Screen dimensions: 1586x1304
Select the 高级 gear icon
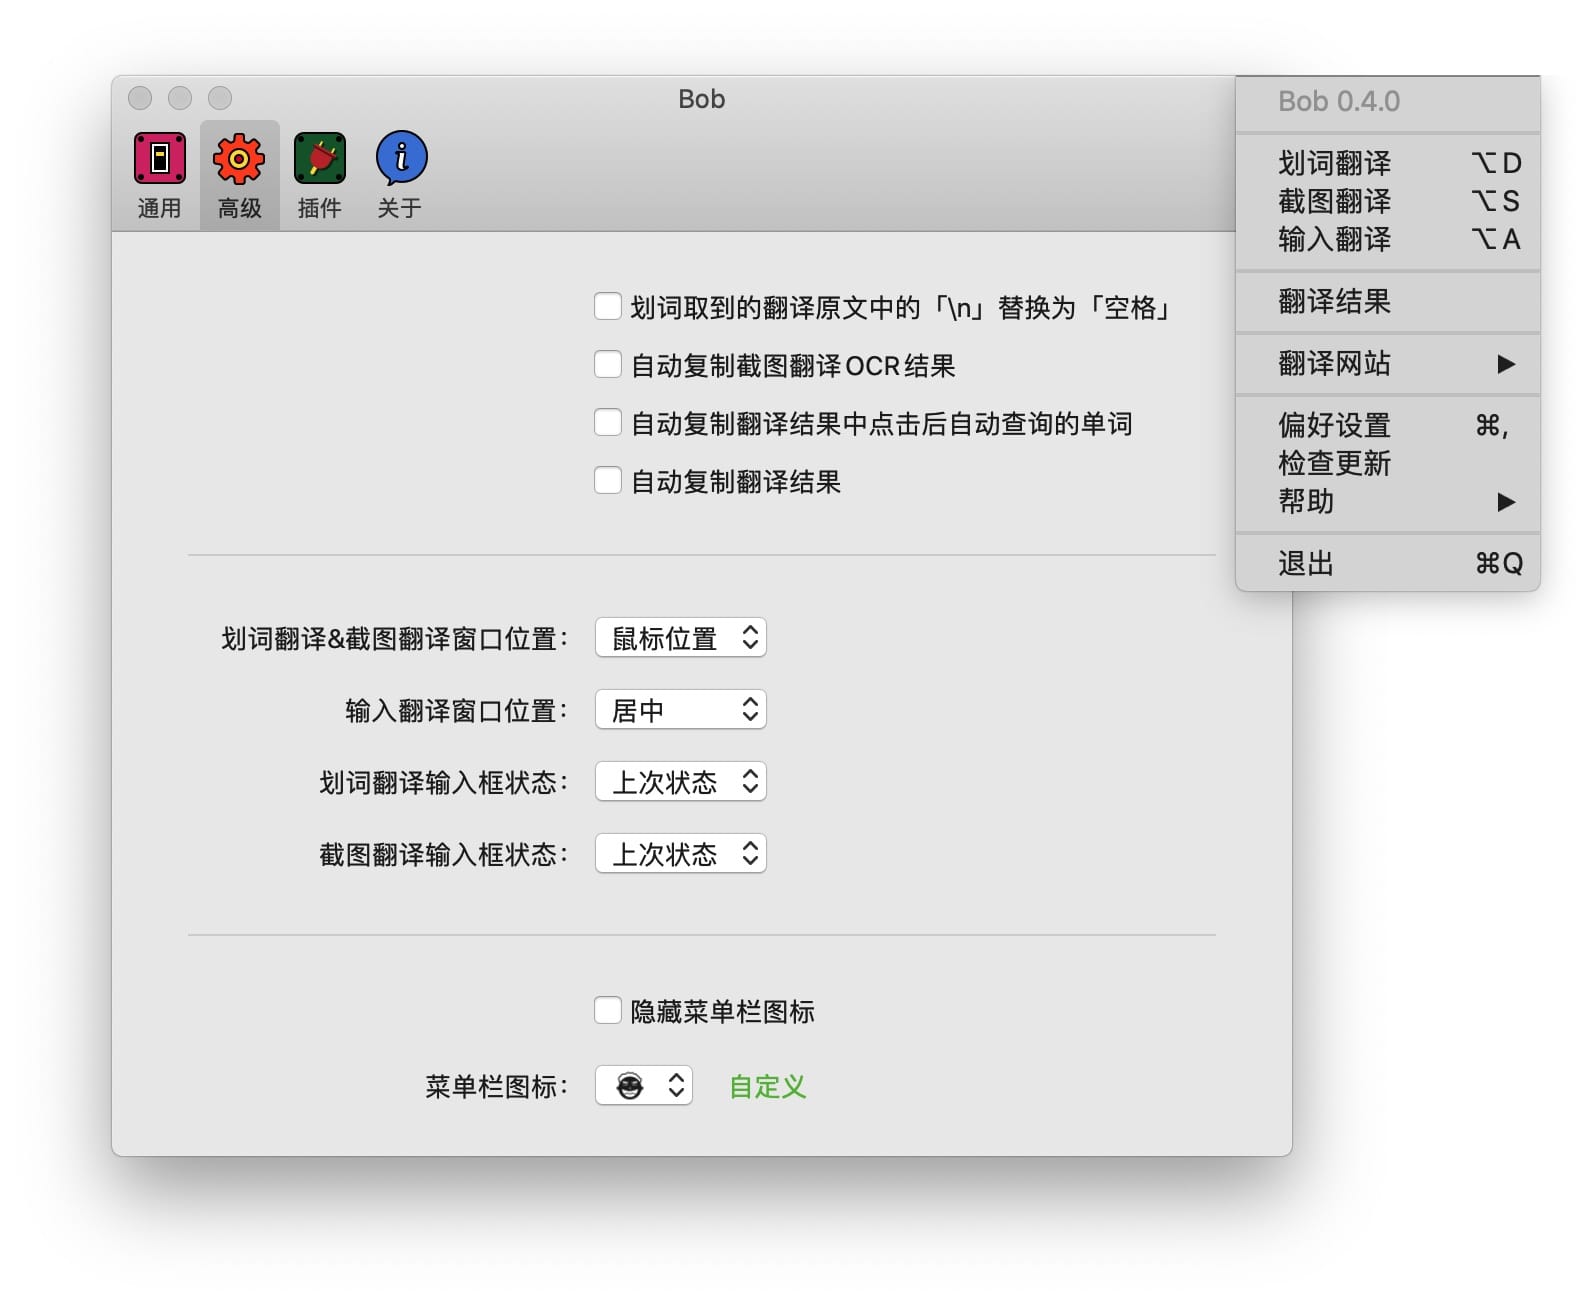coord(239,159)
